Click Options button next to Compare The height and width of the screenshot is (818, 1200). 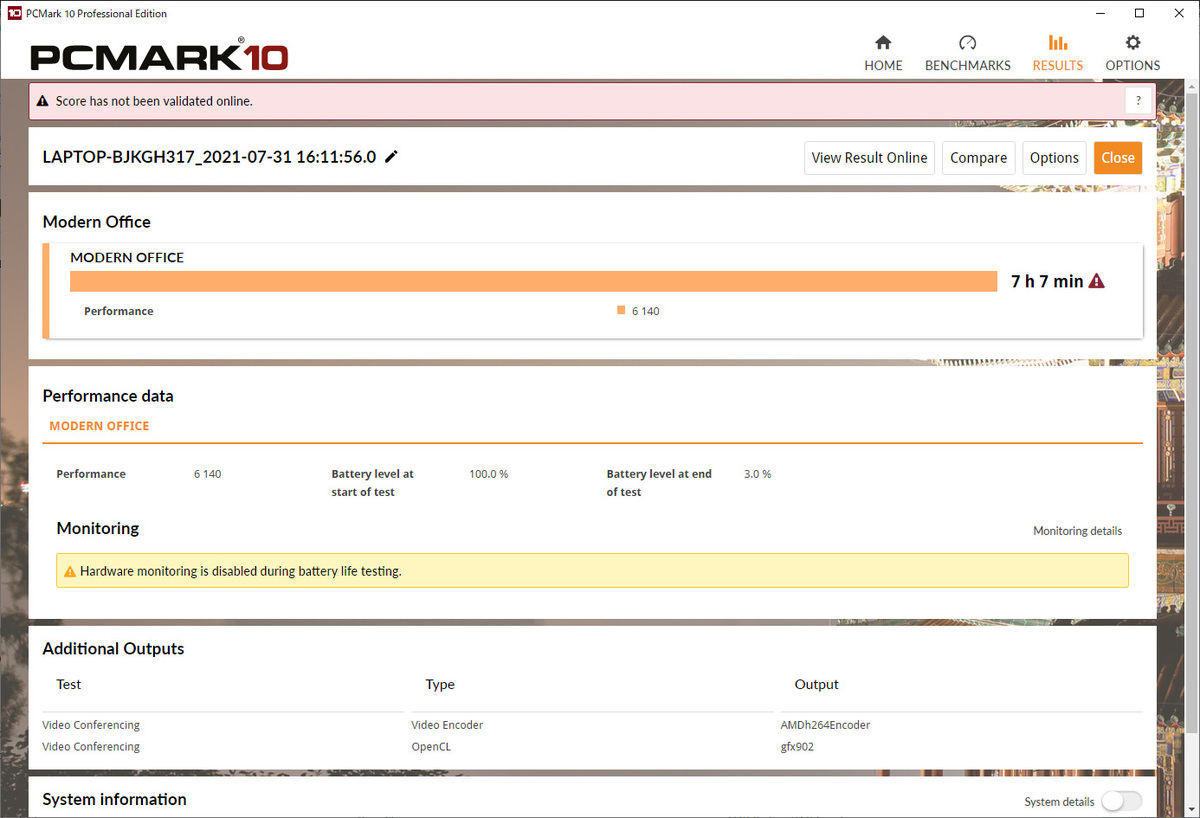click(x=1054, y=158)
